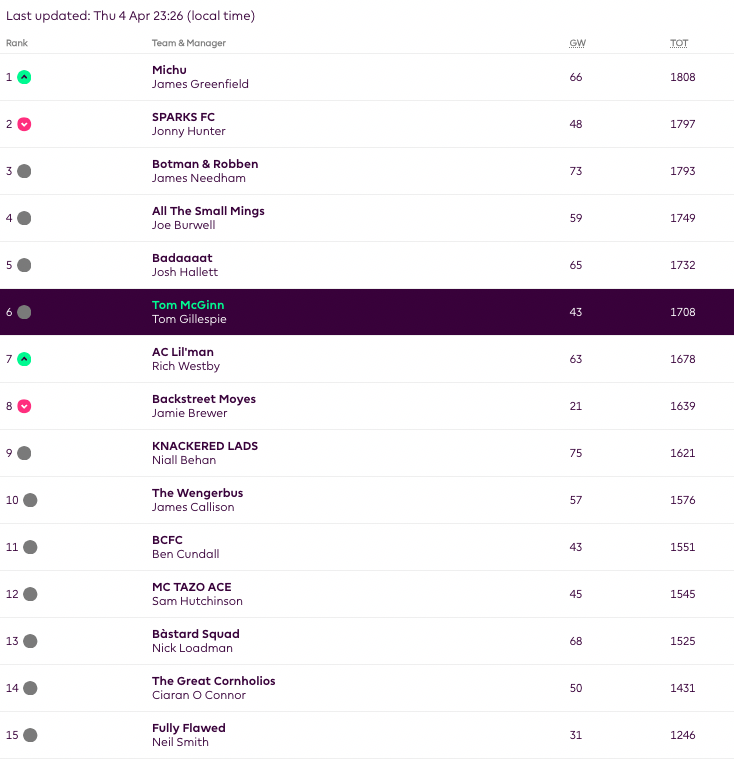The height and width of the screenshot is (759, 734).
Task: Open Bàstard Squad team page
Action: pos(195,634)
